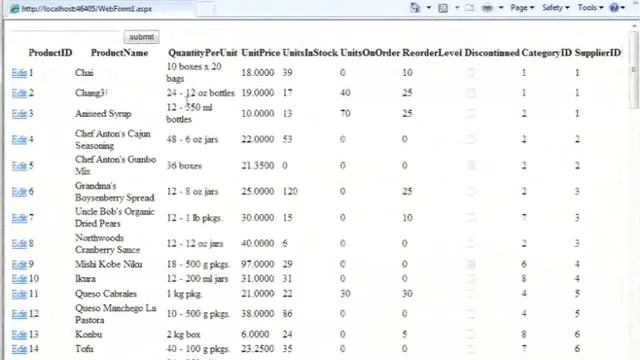Click Edit link for product 8
The image size is (640, 360).
[x=19, y=244]
